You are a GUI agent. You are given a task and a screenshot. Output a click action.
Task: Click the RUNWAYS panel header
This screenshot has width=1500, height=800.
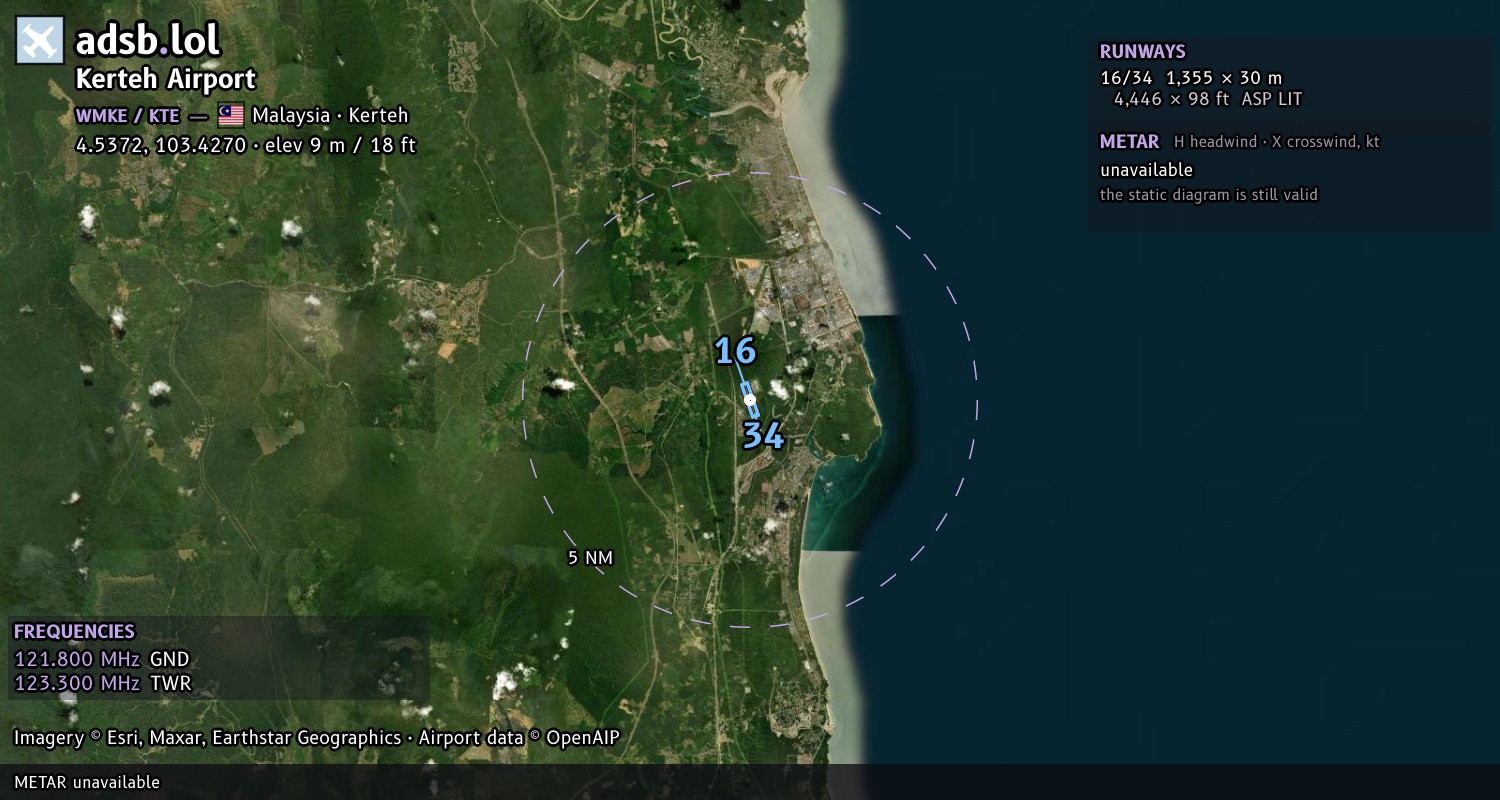click(x=1142, y=52)
